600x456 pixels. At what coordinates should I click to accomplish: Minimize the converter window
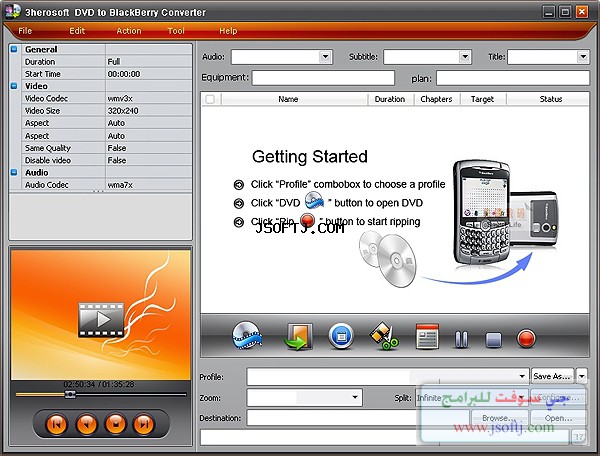tap(548, 11)
